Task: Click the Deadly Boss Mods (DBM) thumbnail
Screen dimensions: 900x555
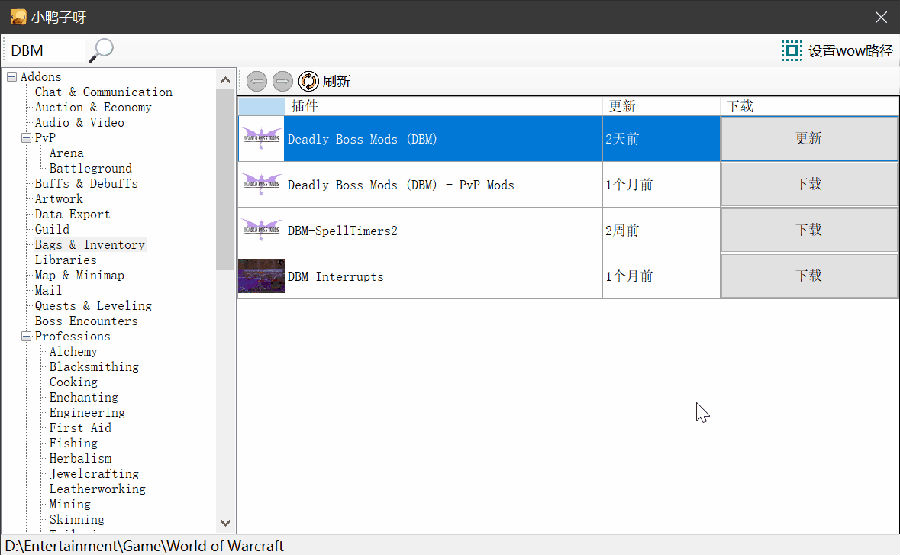Action: [262, 138]
